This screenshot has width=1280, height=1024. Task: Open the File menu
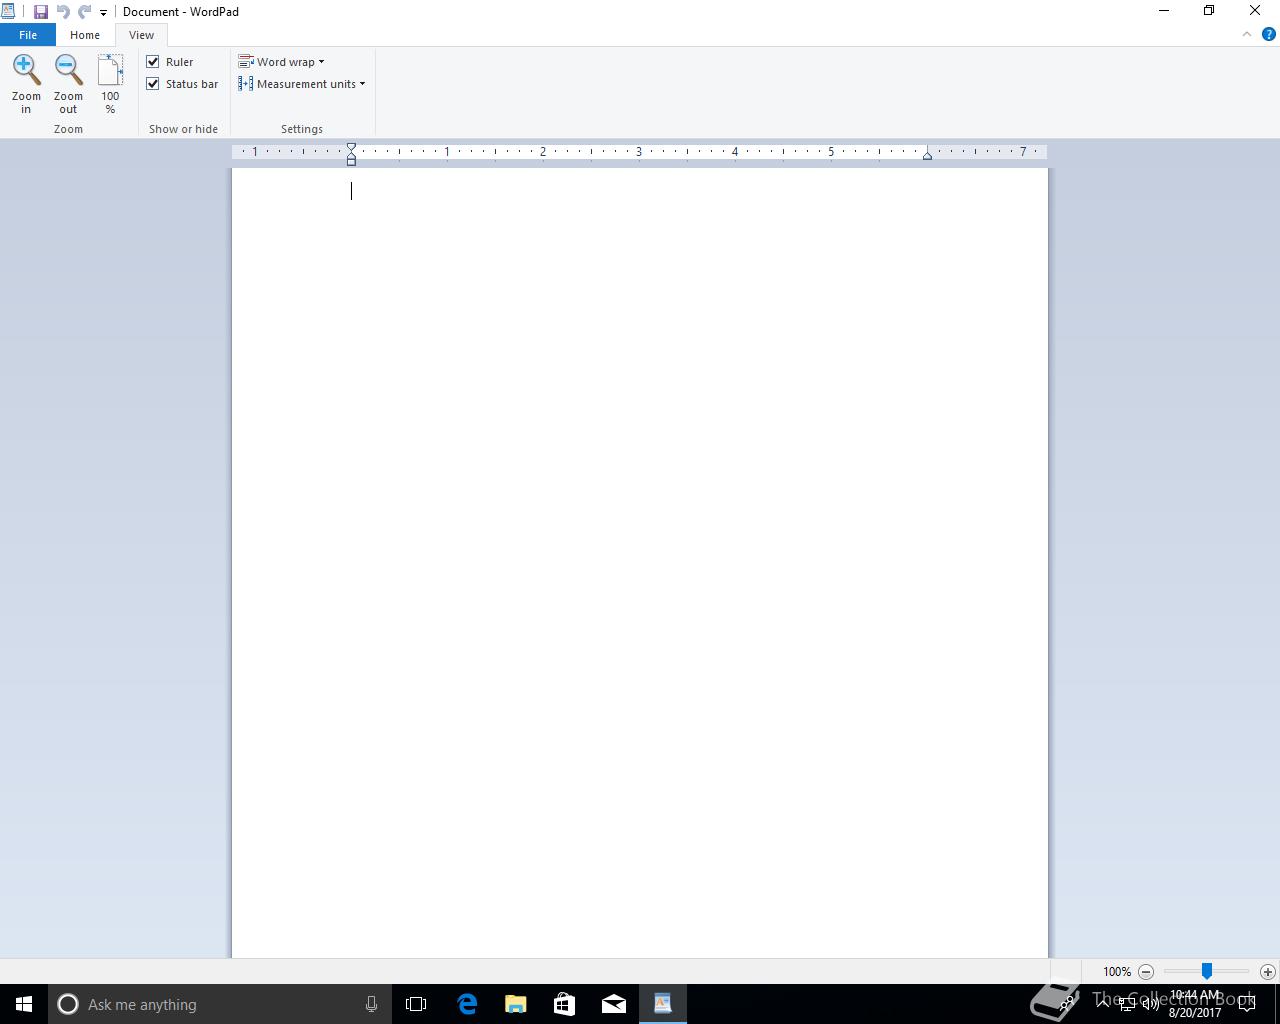pos(28,35)
